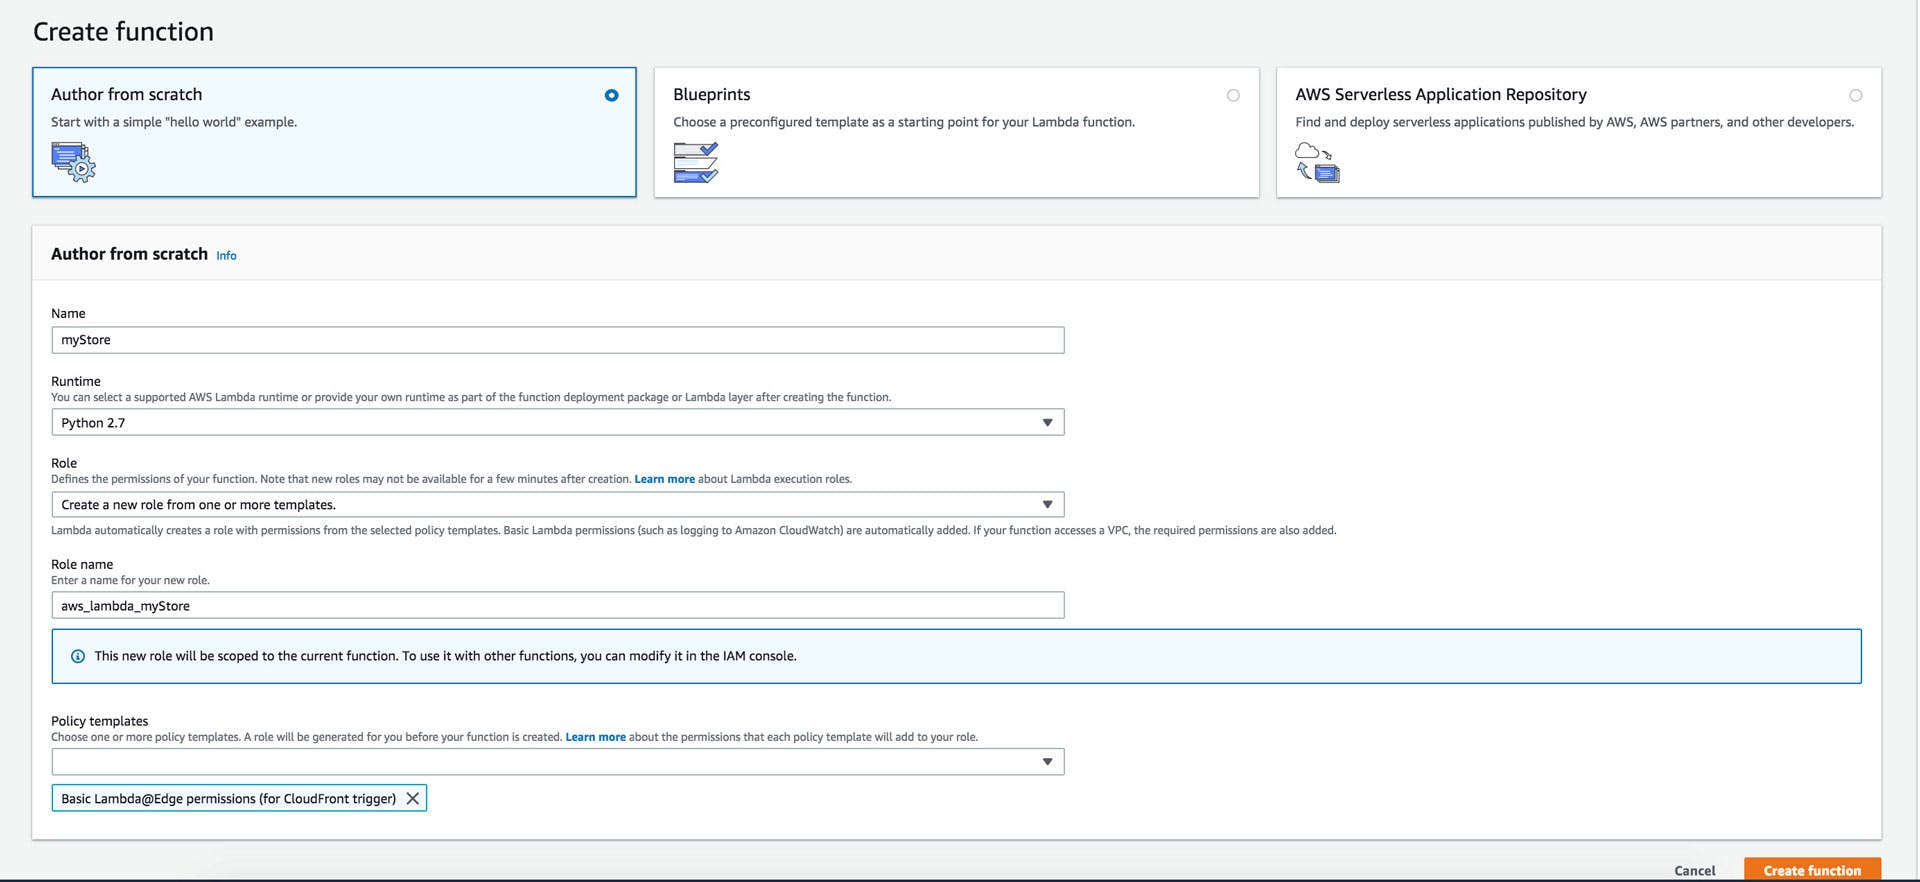
Task: Open the Role dropdown for new role templates
Action: tap(557, 504)
